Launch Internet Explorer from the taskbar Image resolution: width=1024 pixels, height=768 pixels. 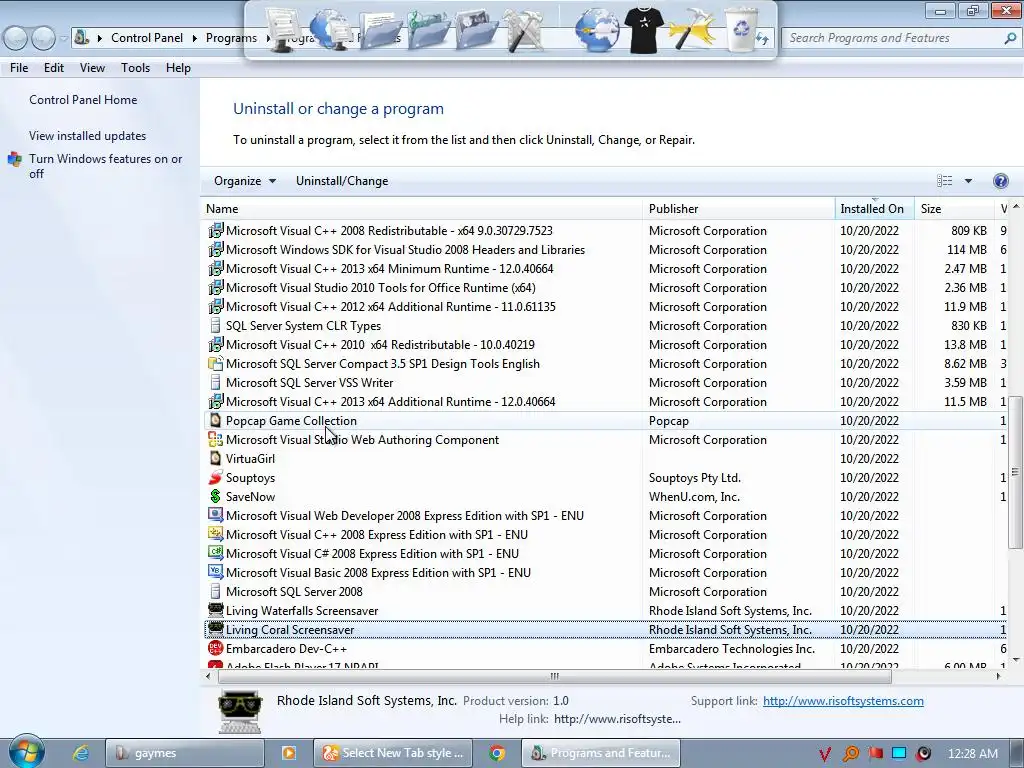click(80, 753)
